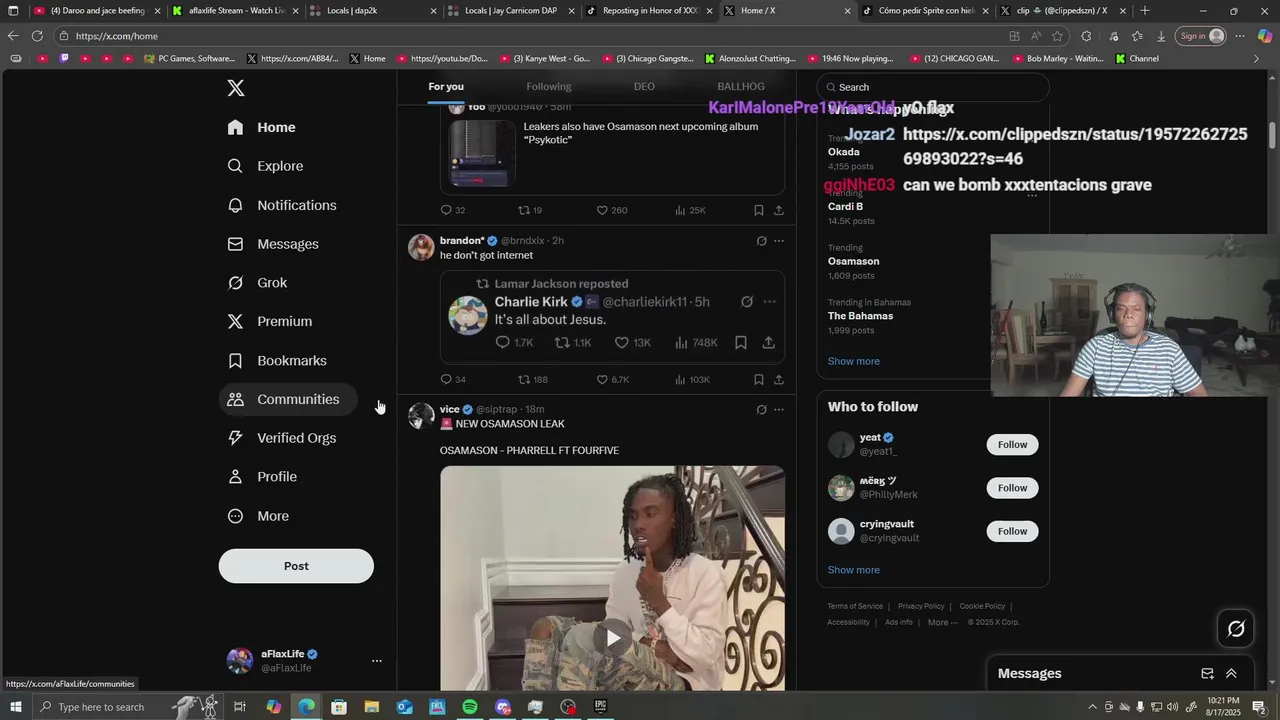Screen dimensions: 1280x720
Task: Click Windows Start button
Action: (14, 707)
